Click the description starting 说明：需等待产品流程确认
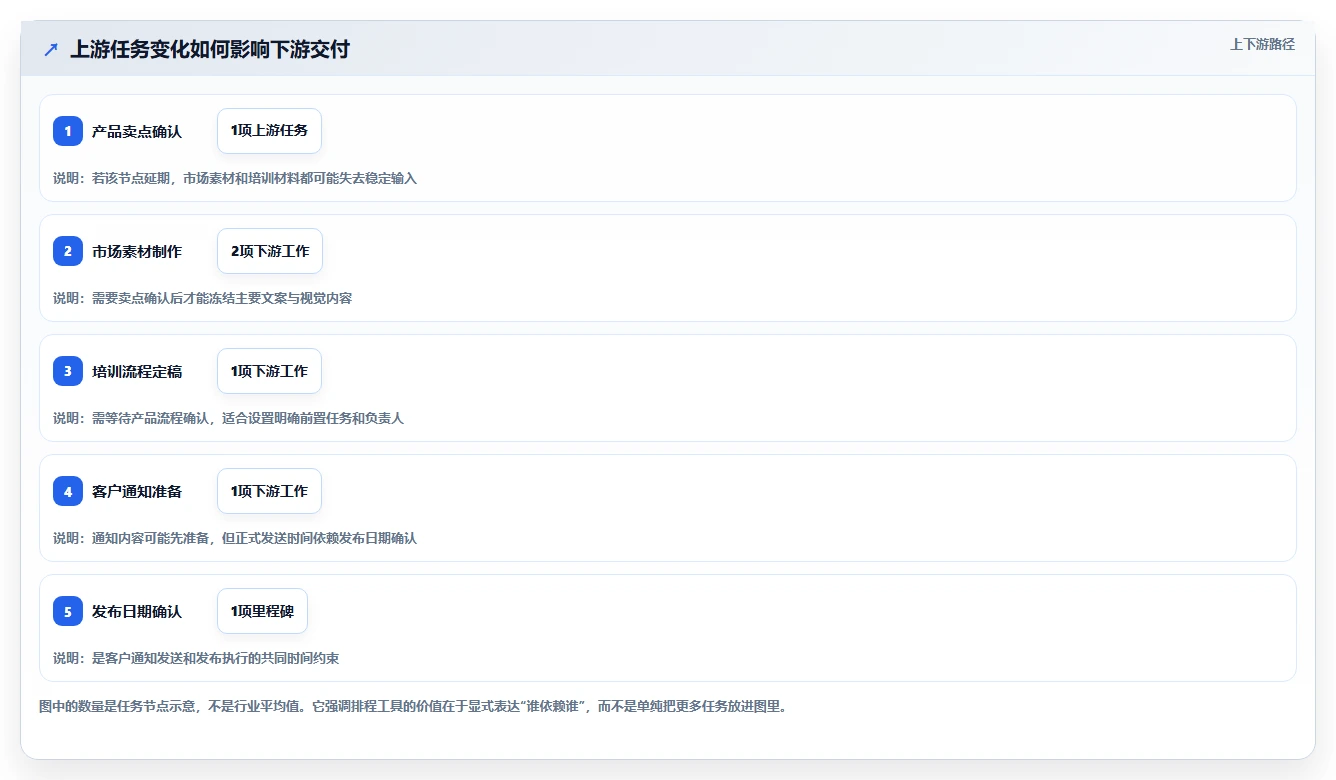 228,418
